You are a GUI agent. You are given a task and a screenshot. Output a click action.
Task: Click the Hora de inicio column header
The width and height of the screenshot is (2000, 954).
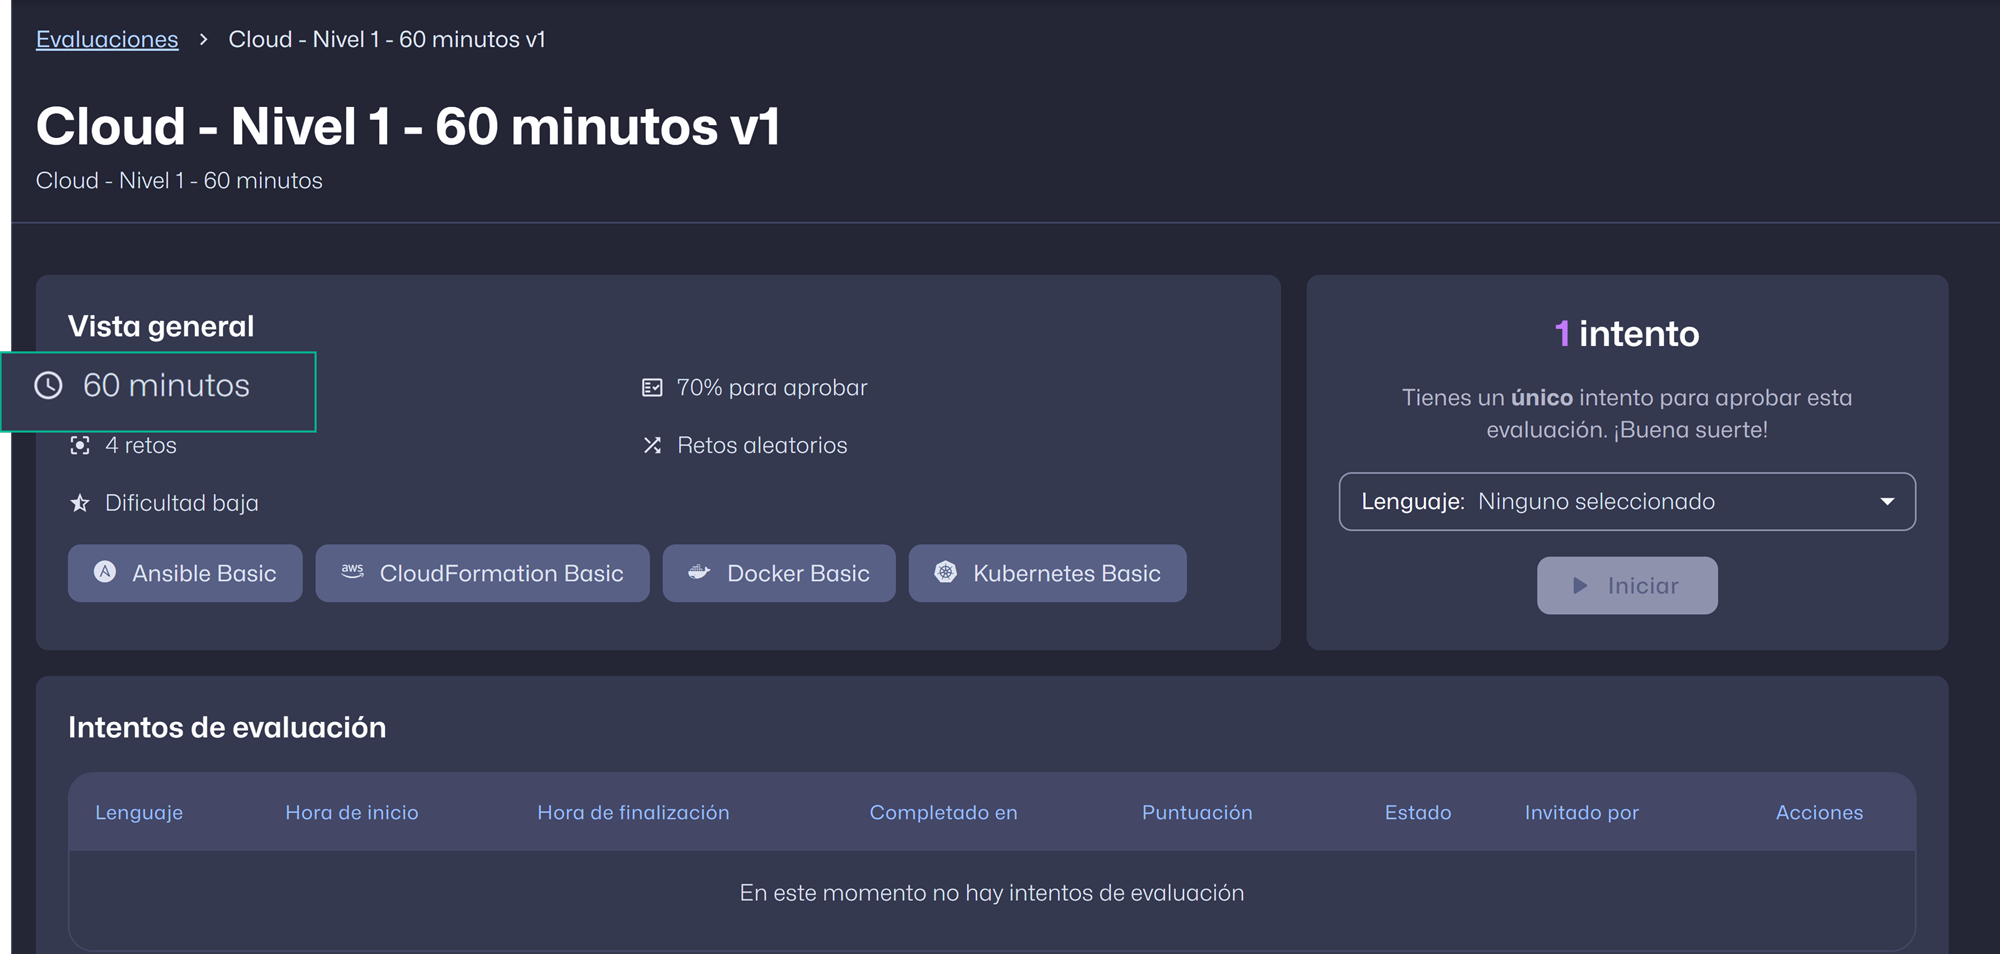[352, 812]
